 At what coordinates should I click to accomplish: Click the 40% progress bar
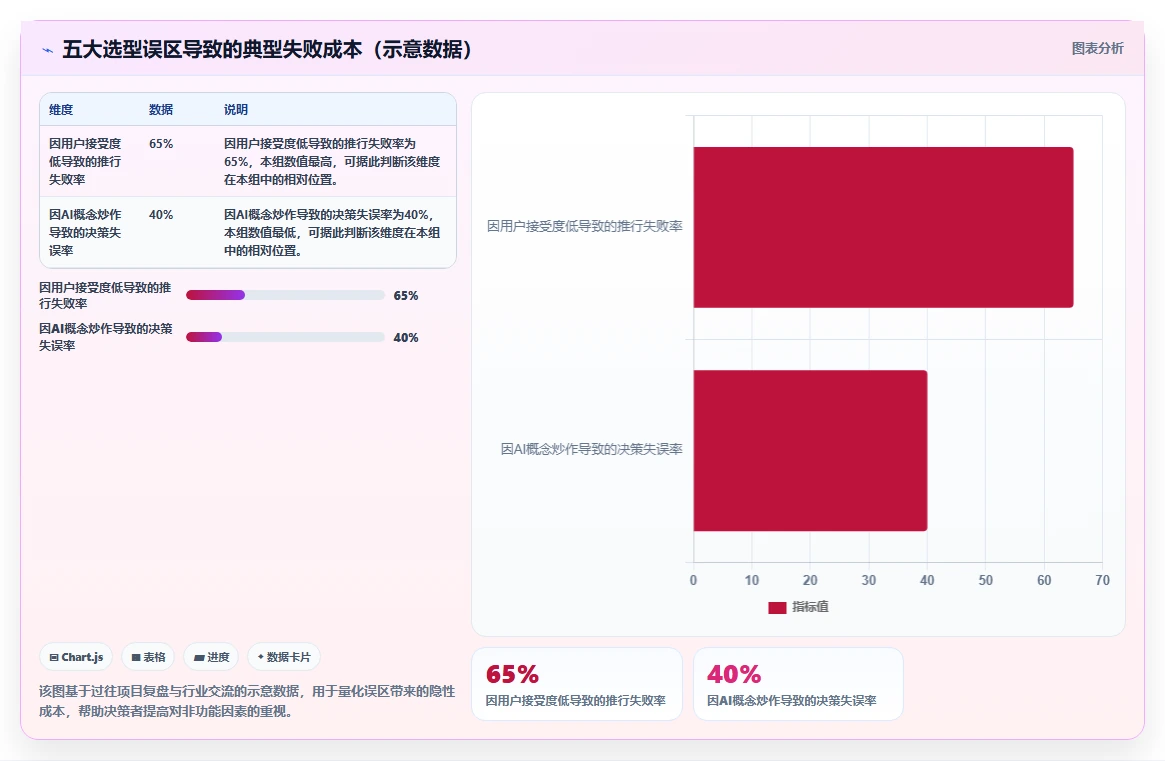pyautogui.click(x=285, y=337)
